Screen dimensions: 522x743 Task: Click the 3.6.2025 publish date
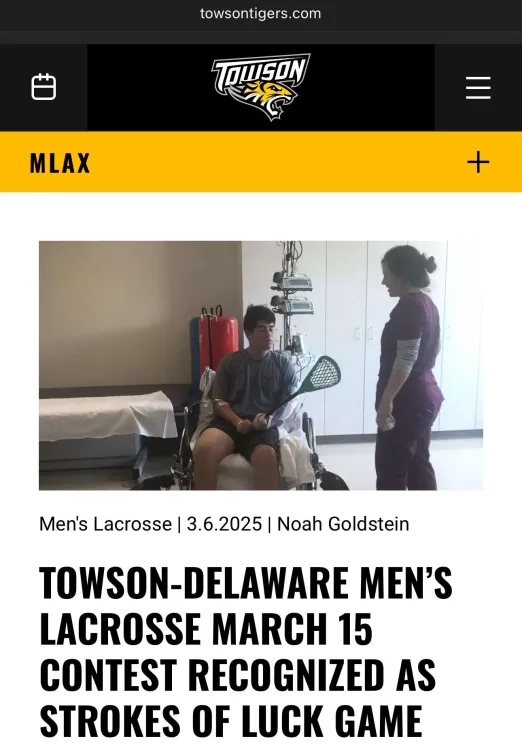pos(224,524)
